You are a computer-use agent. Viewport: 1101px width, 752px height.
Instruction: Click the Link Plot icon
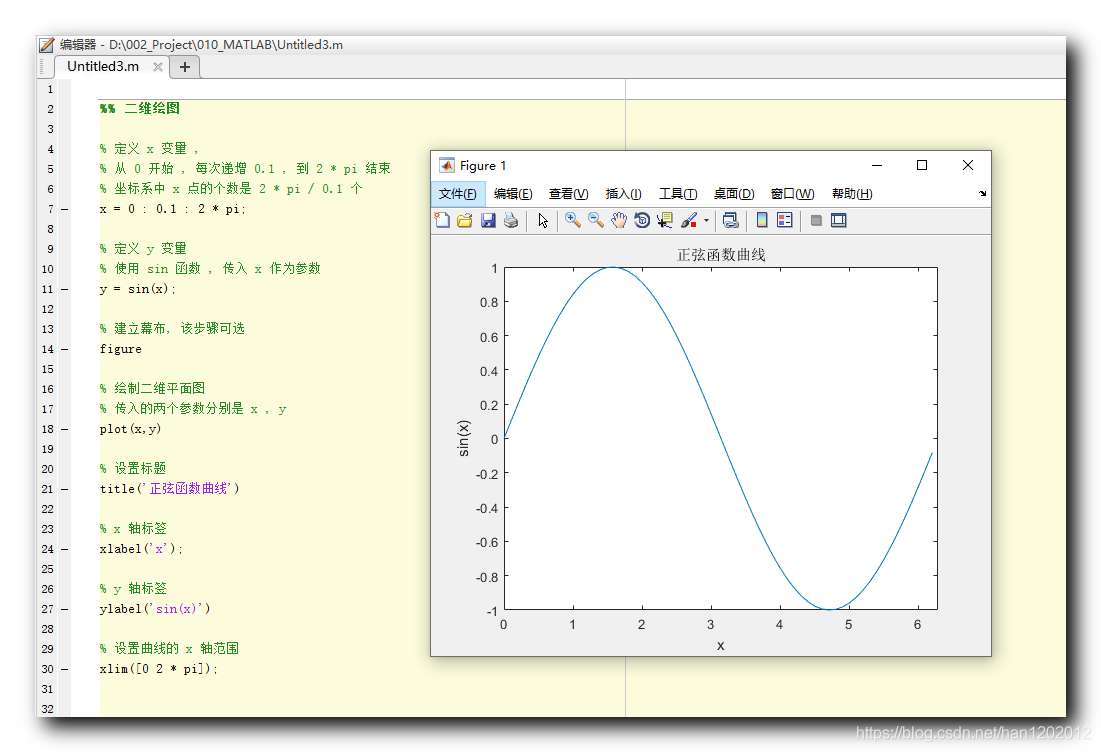731,220
